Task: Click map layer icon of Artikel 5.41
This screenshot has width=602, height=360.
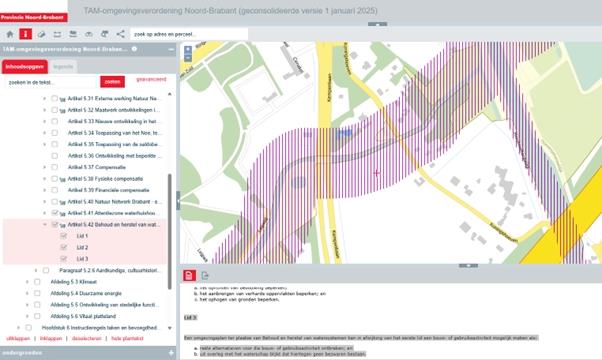Action: coord(63,214)
